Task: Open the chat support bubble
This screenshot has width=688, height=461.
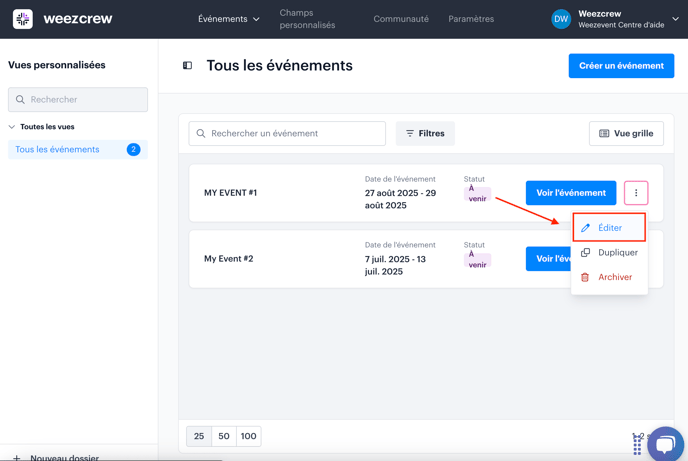Action: pyautogui.click(x=665, y=444)
